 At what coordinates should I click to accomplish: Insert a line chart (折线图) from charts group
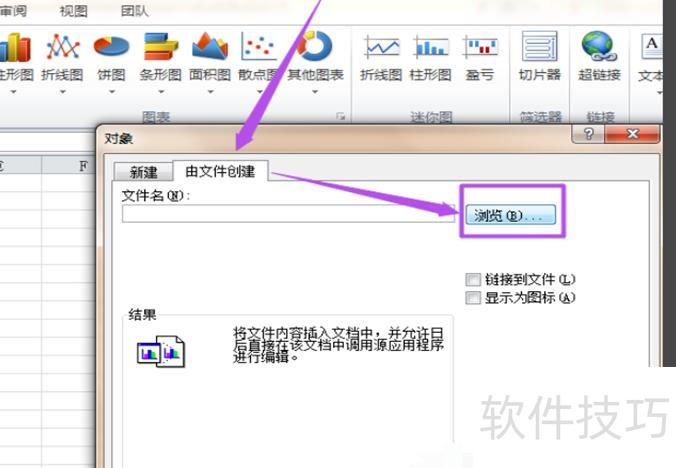pos(63,47)
